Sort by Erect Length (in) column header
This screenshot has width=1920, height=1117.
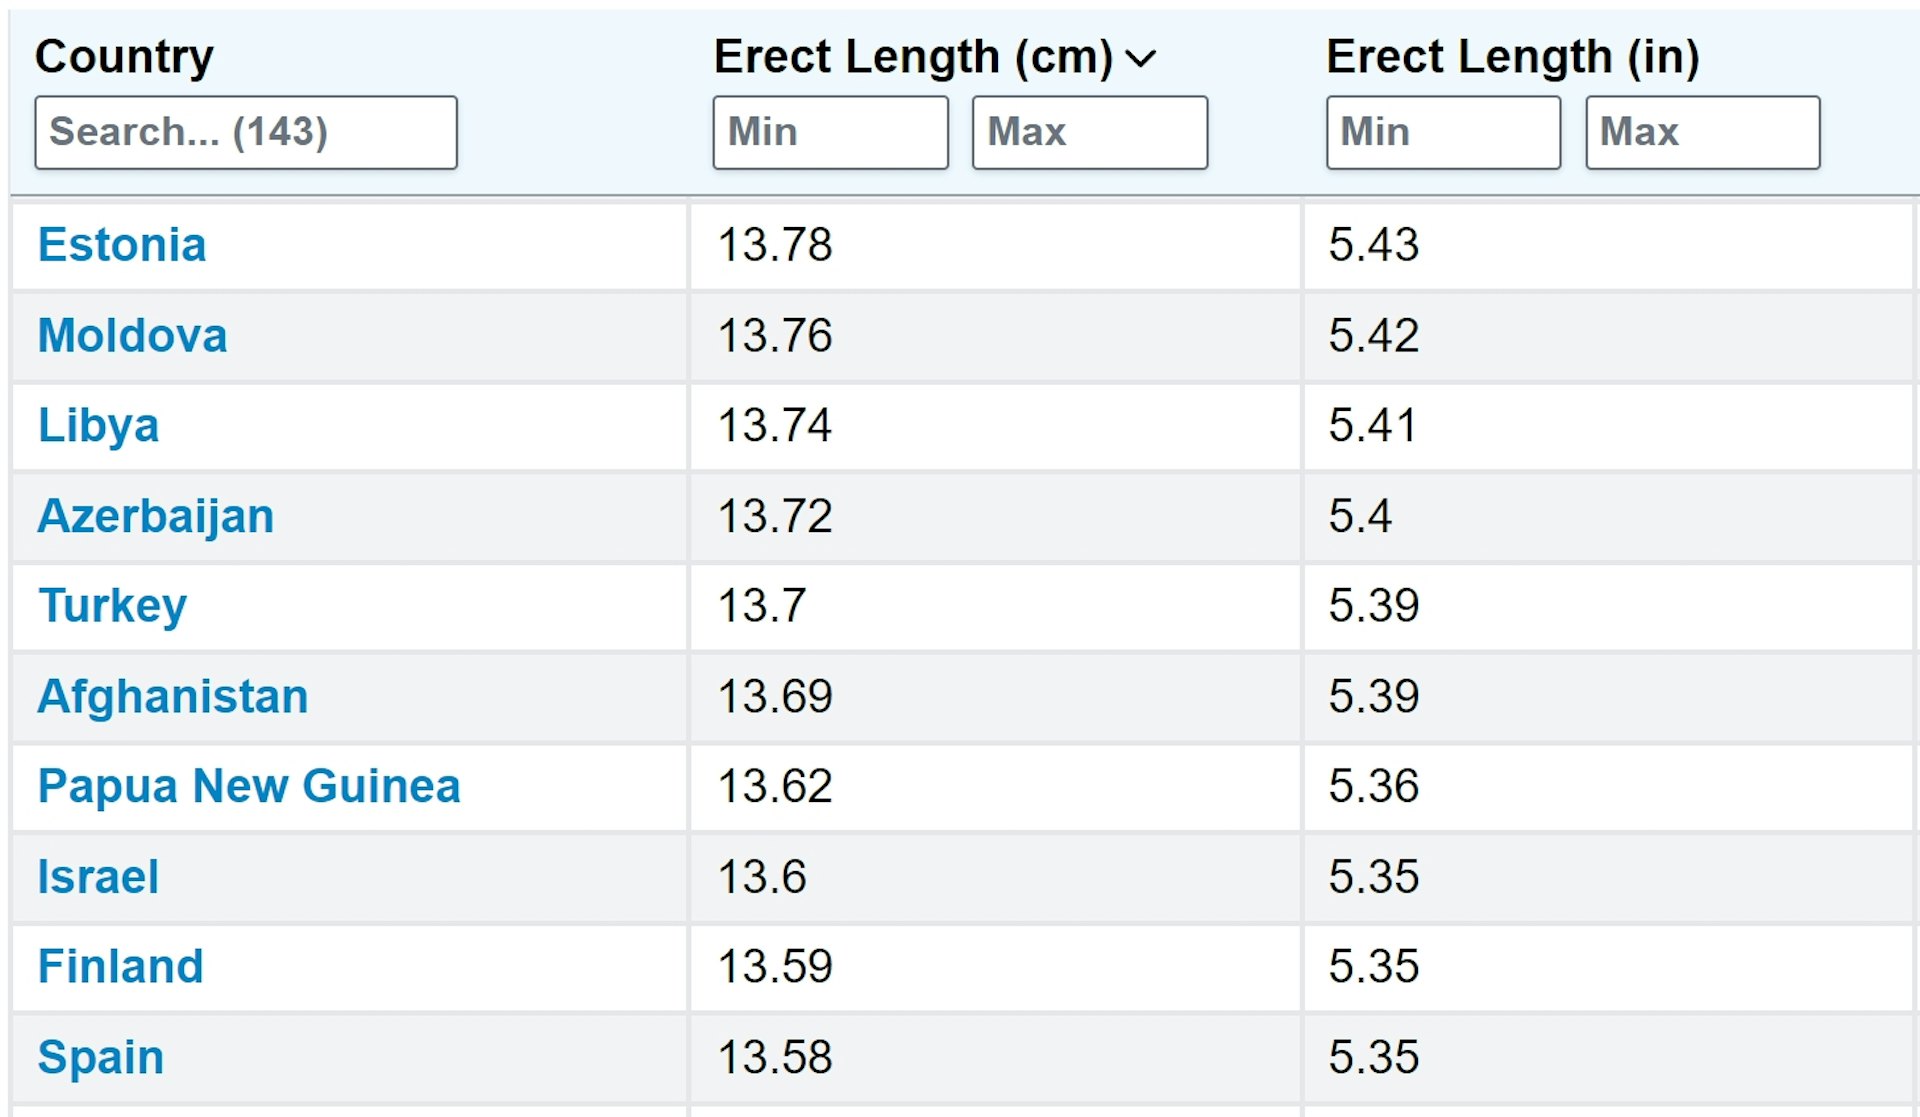(1512, 57)
